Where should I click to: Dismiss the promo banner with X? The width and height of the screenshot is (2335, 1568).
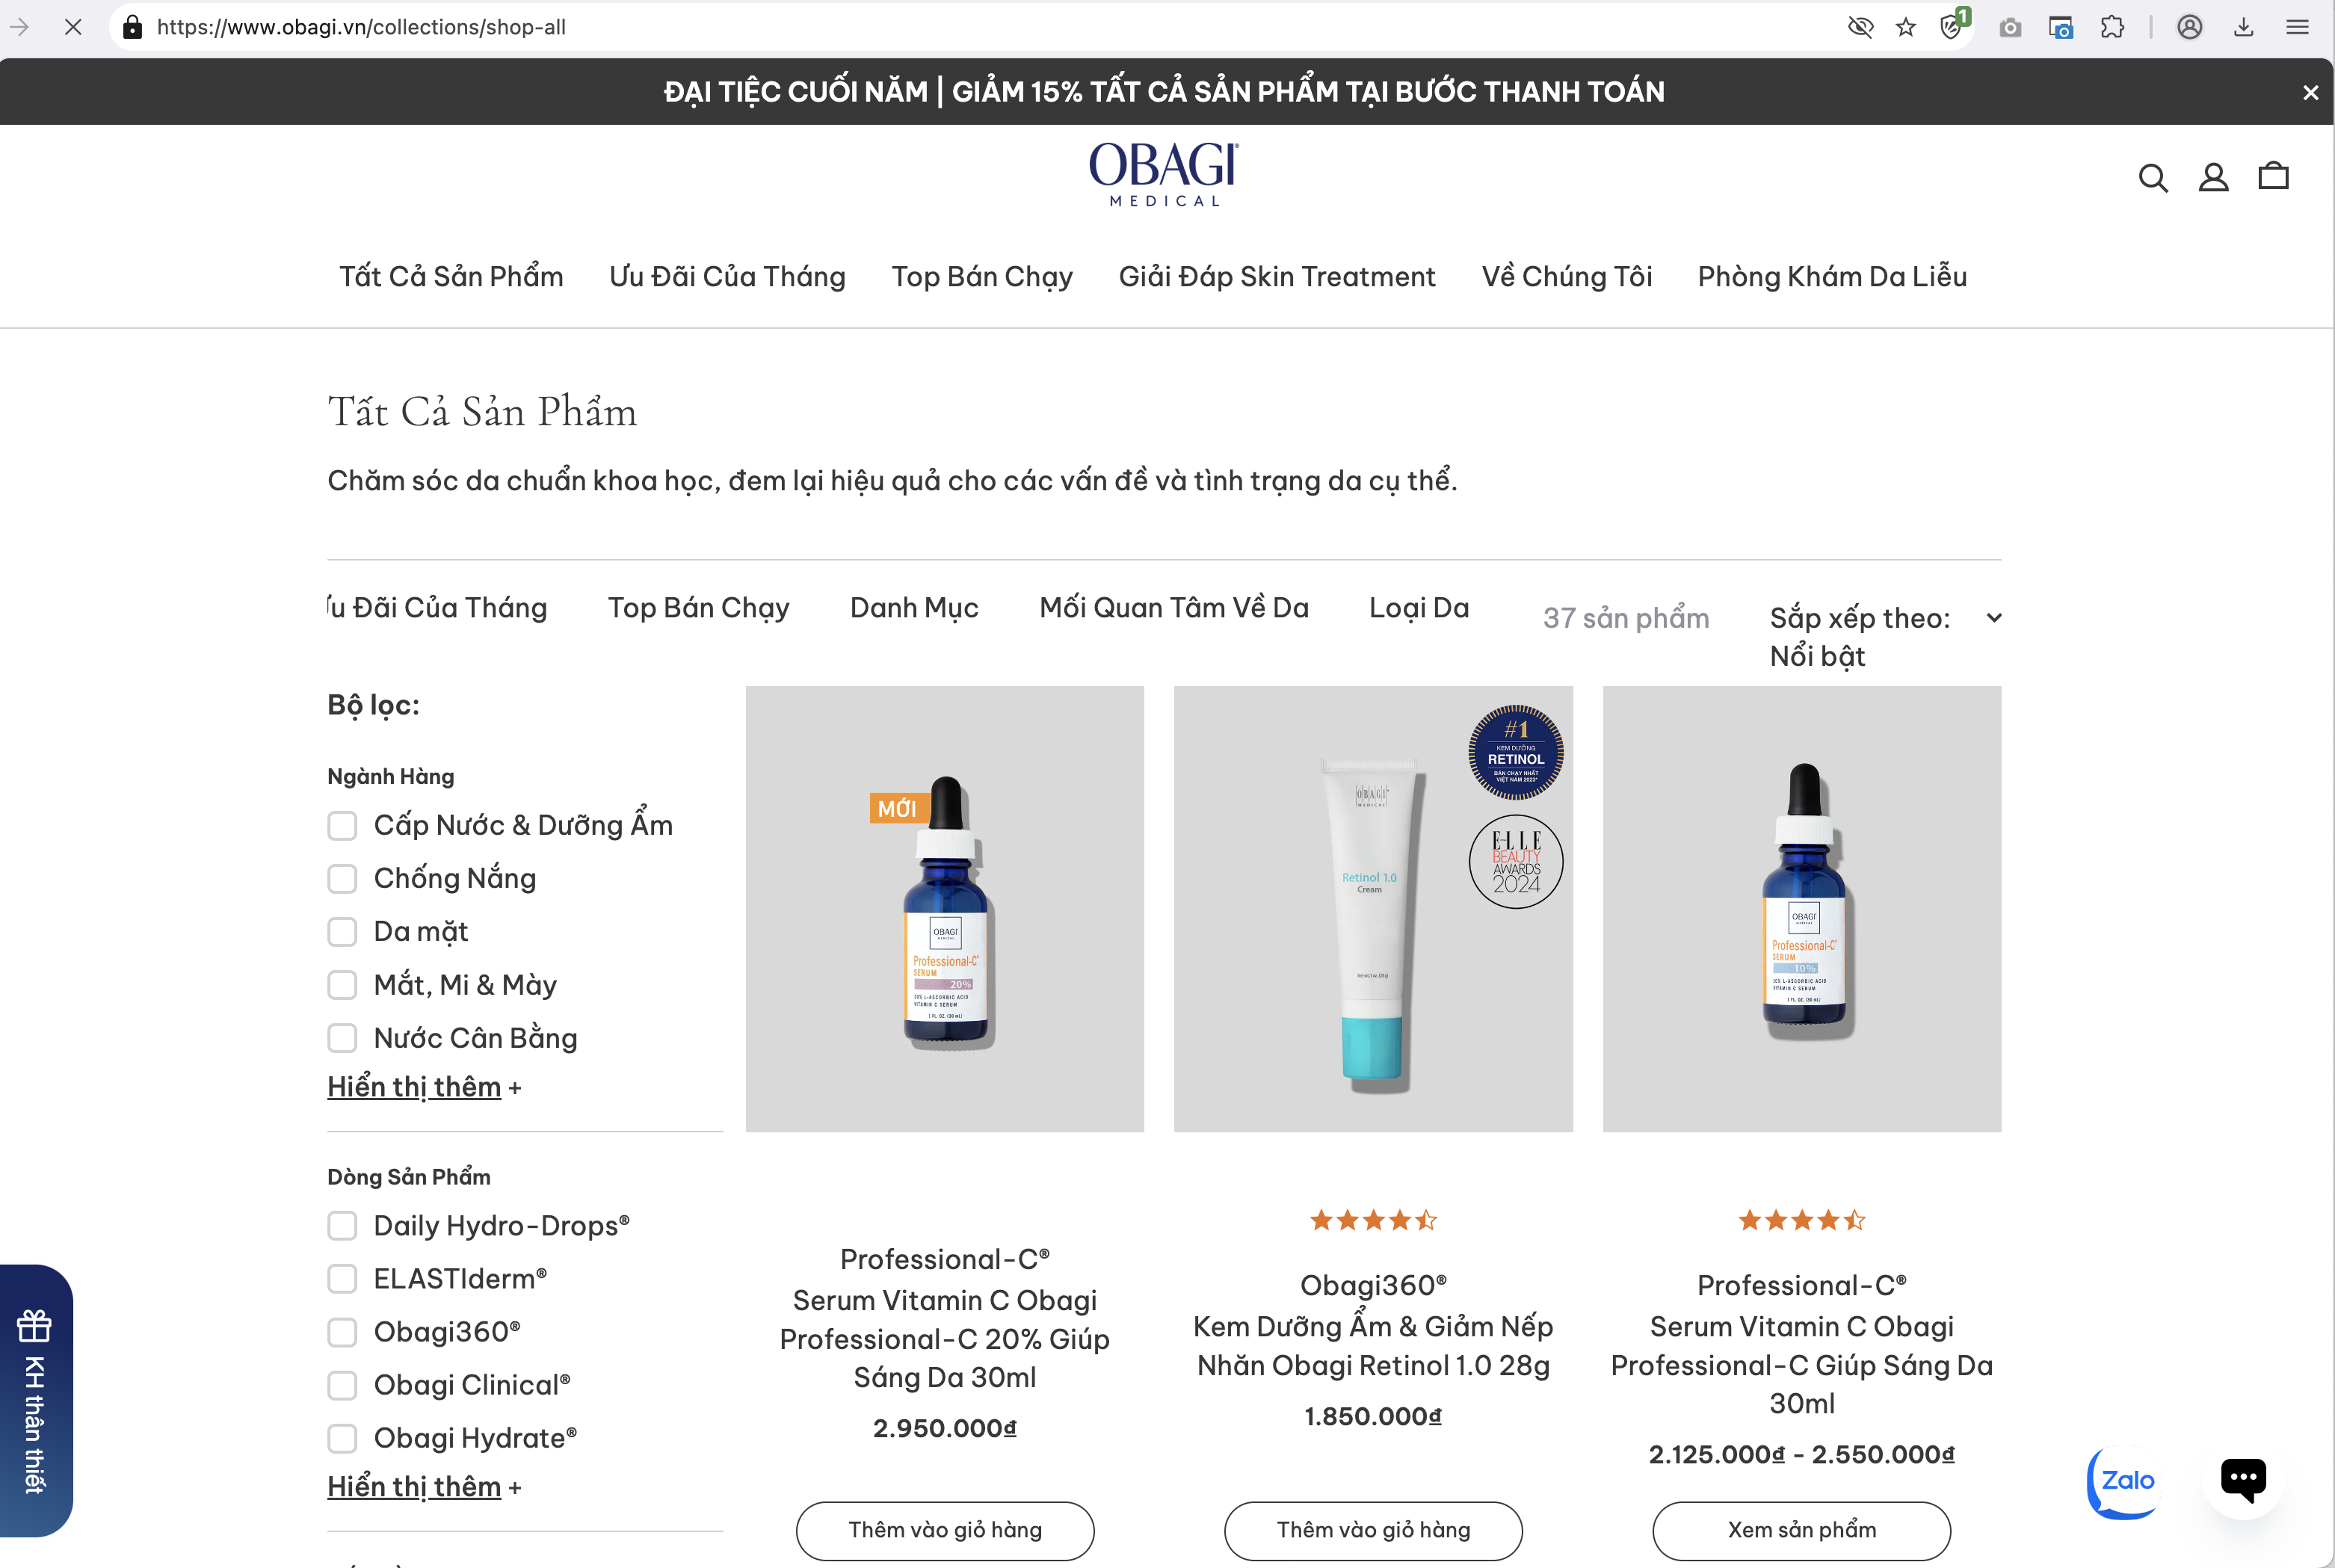[2310, 92]
